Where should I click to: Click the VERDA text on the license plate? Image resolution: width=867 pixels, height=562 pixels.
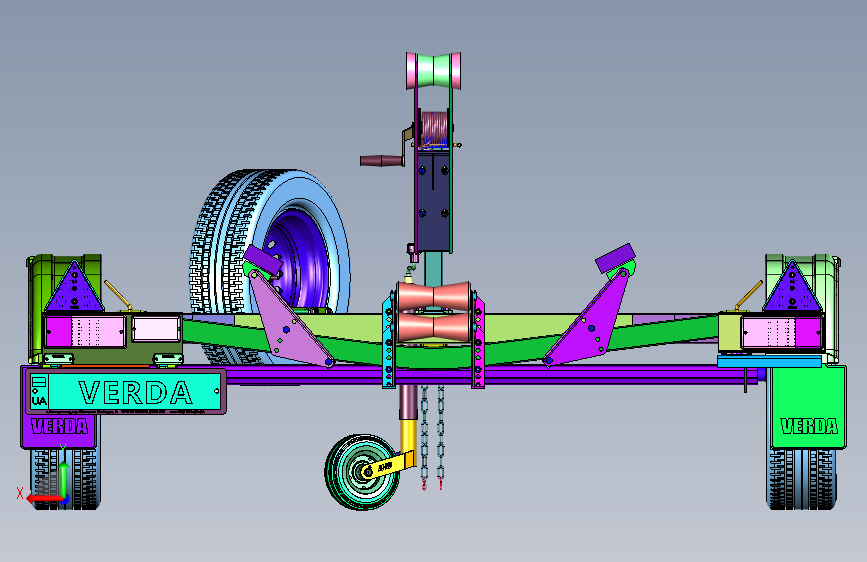tap(135, 392)
